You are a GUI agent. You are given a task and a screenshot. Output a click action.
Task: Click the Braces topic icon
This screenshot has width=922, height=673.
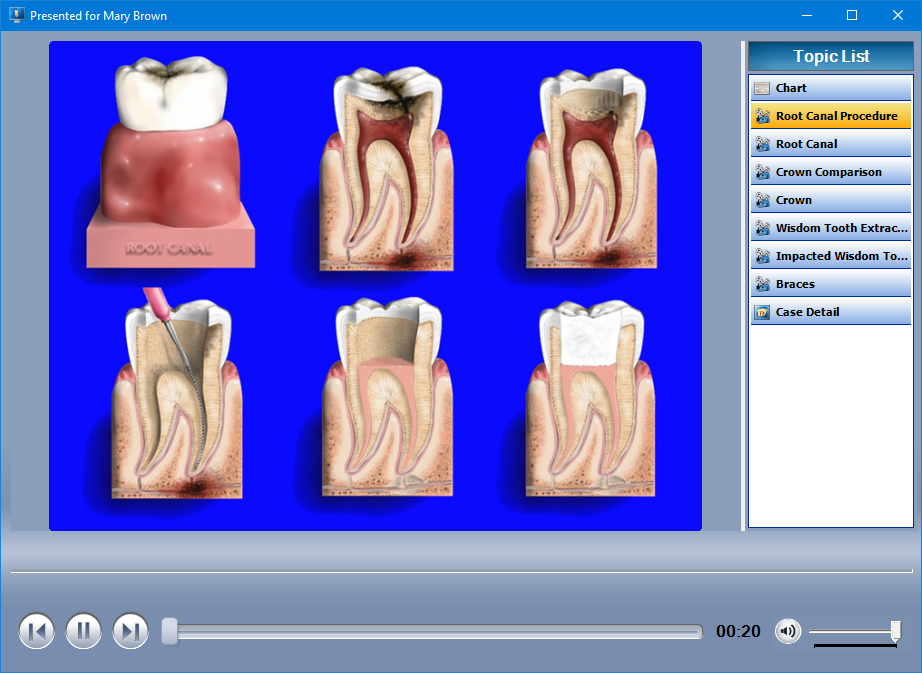762,284
